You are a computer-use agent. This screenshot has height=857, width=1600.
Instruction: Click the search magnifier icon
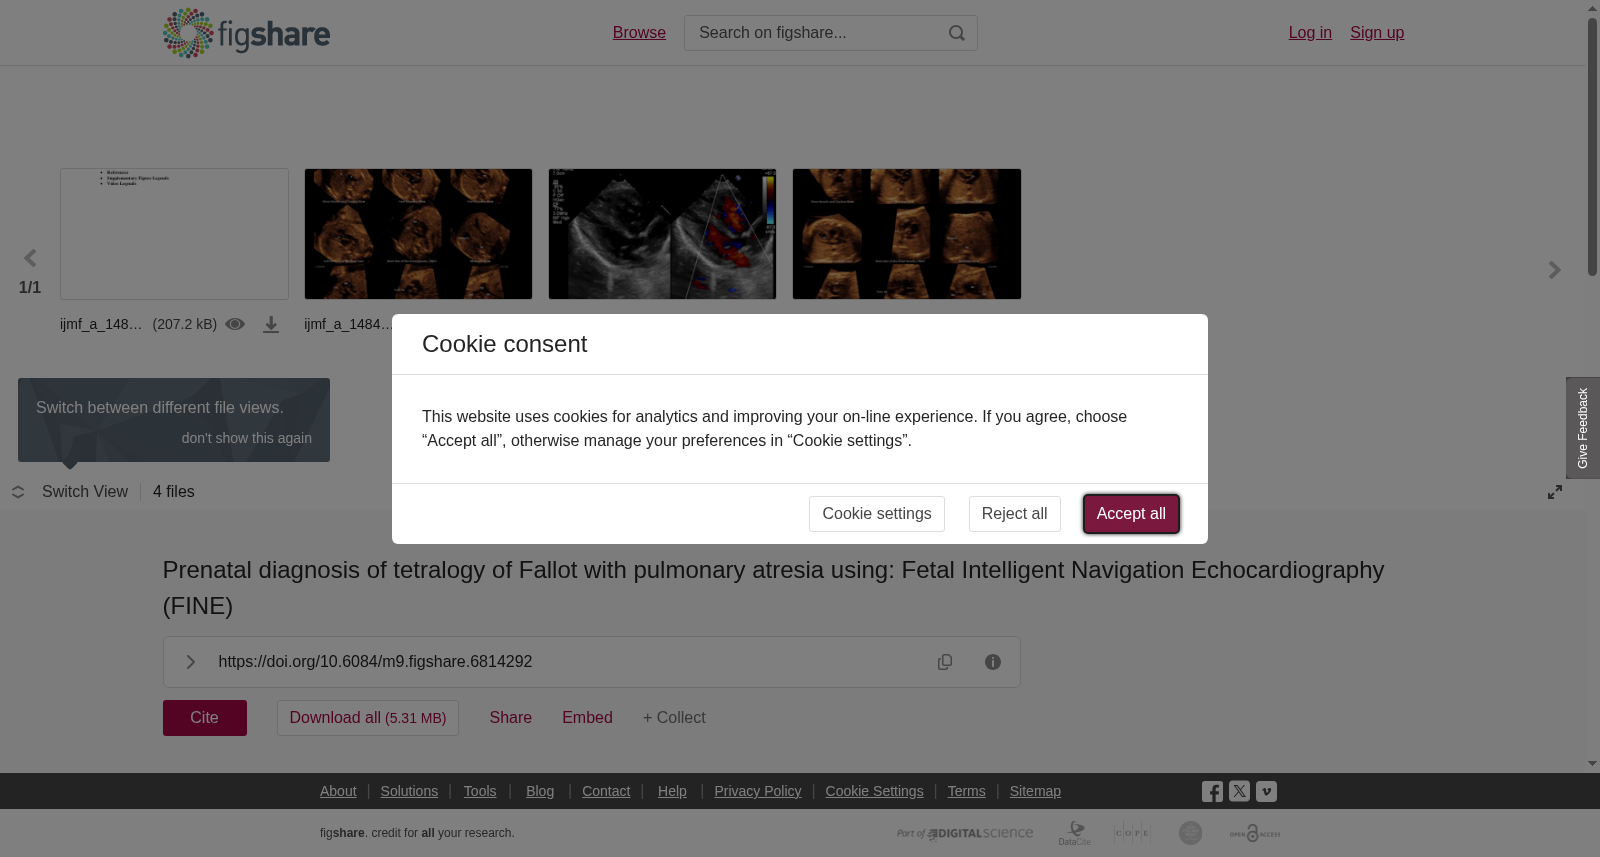957,33
